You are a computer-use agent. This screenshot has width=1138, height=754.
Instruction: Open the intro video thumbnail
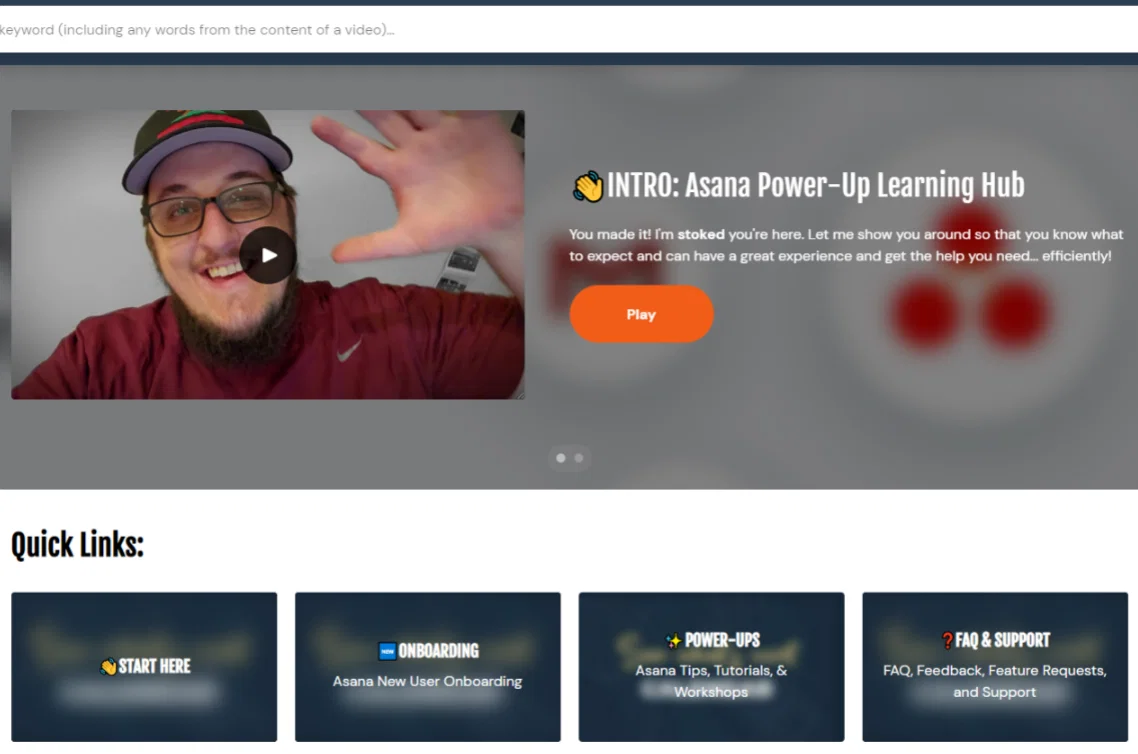coord(268,255)
